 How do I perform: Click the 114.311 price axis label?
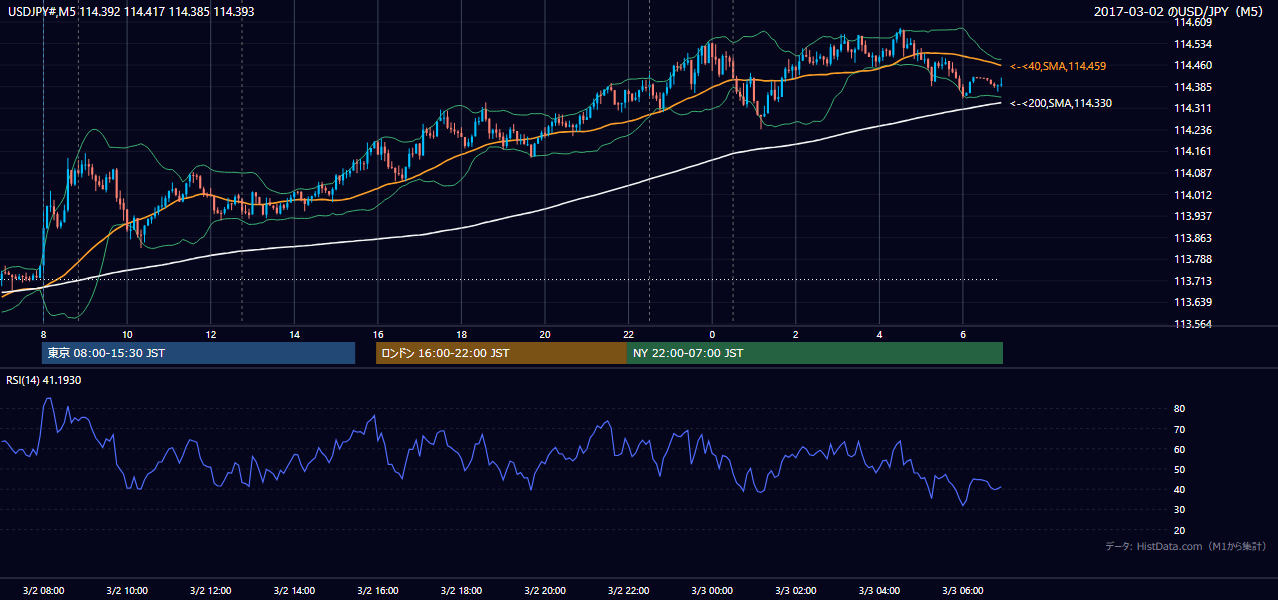(1194, 108)
